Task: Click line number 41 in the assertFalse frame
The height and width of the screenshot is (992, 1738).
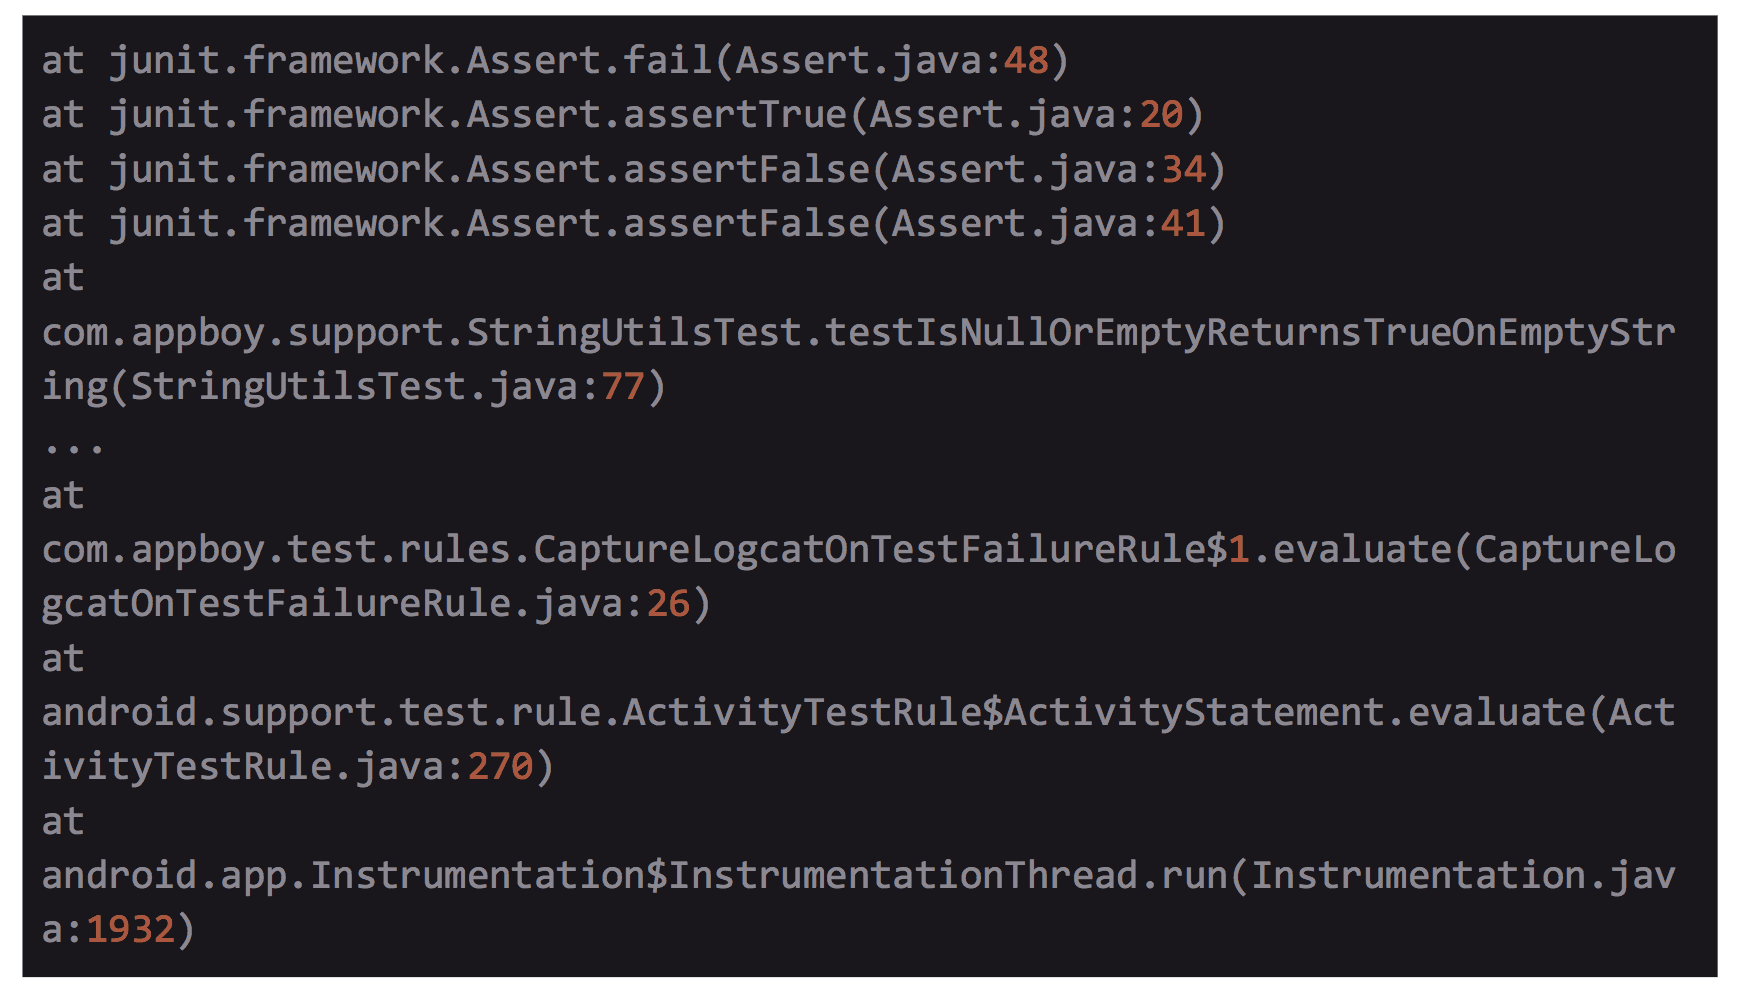Action: [x=1183, y=224]
